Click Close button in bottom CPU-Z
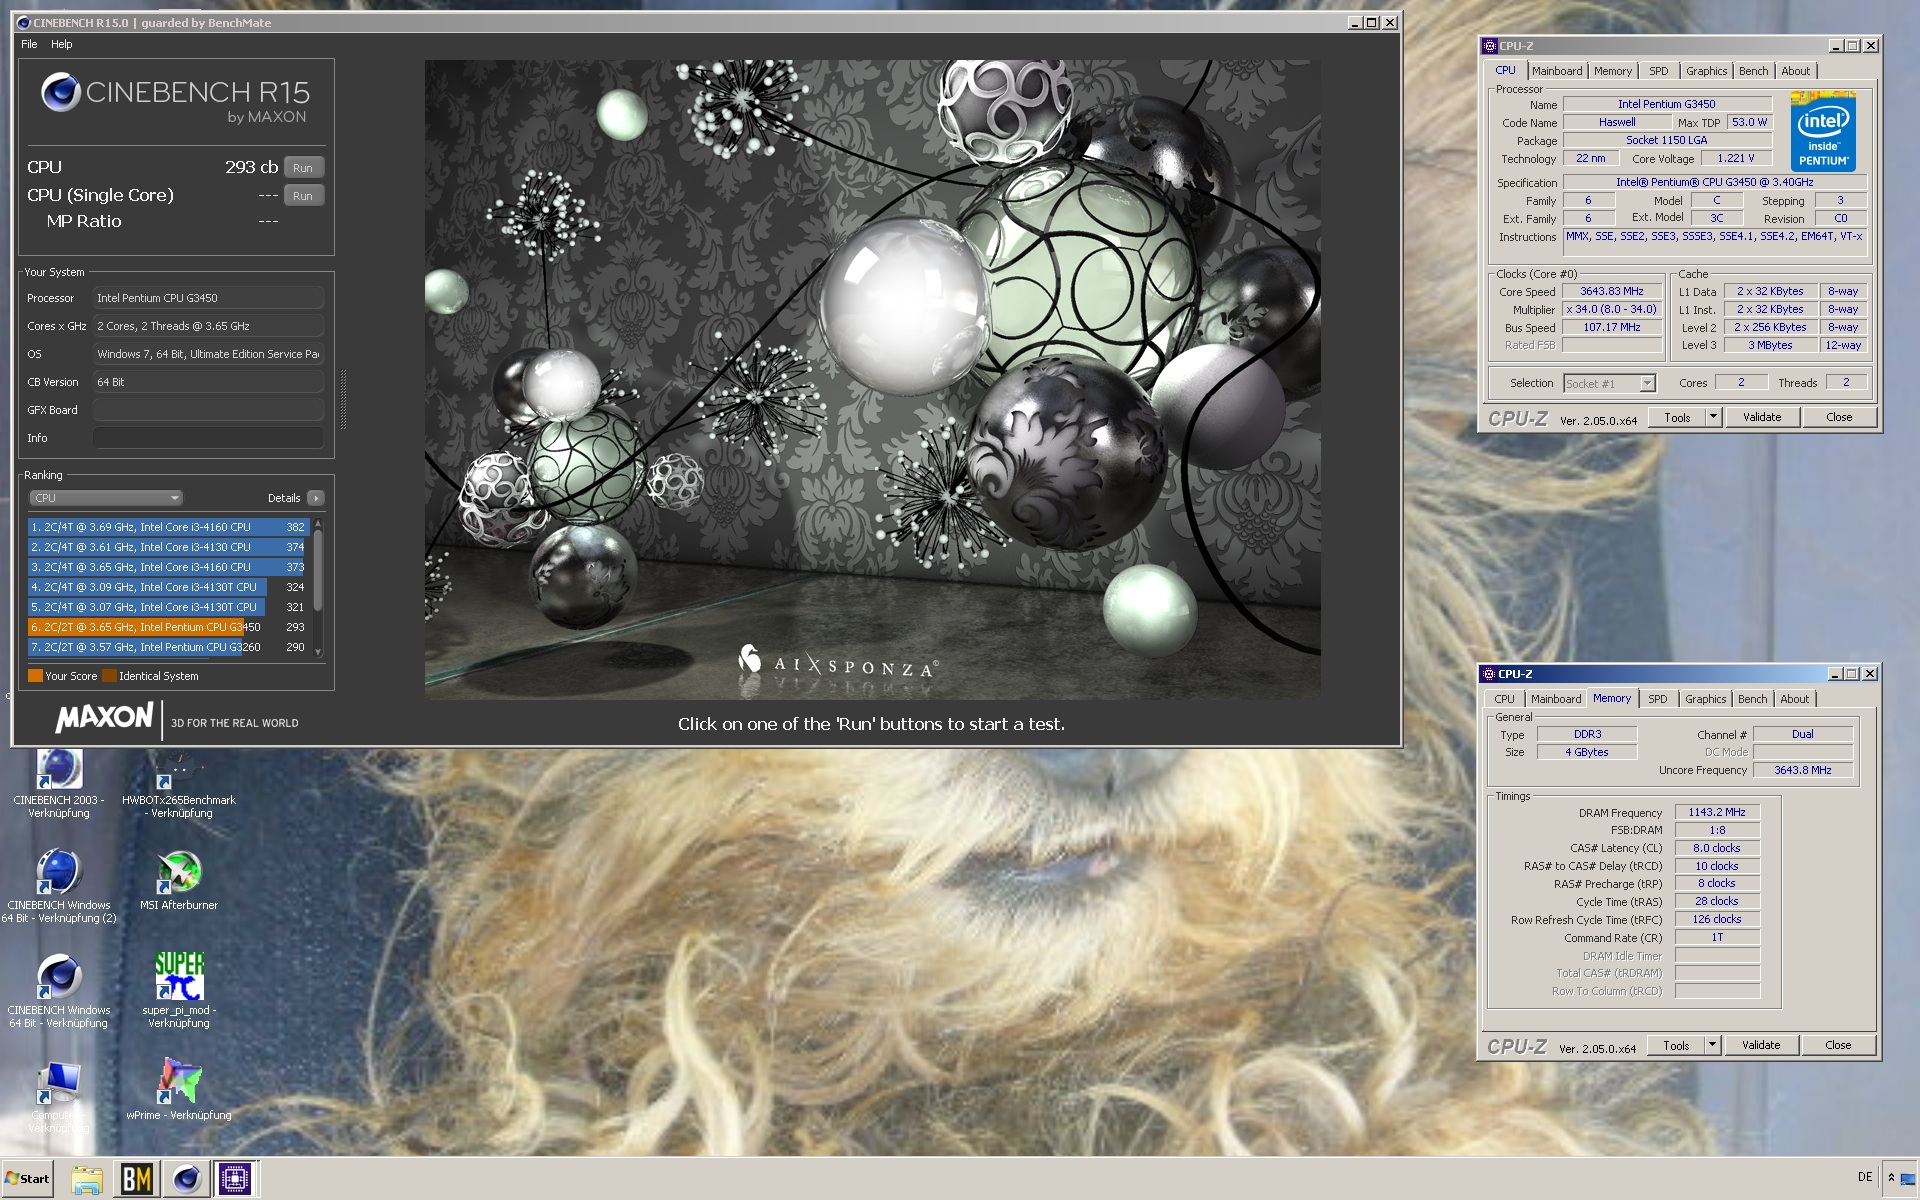1920x1200 pixels. (1838, 1046)
